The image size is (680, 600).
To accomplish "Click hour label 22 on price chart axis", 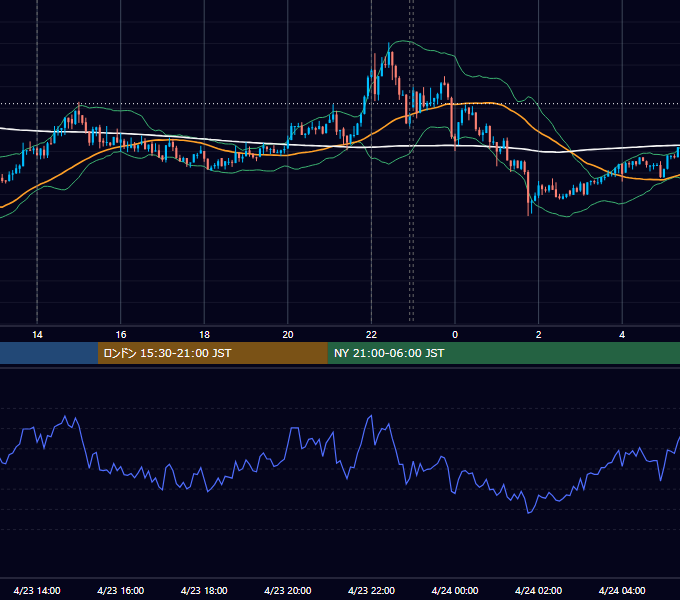I will coord(371,335).
